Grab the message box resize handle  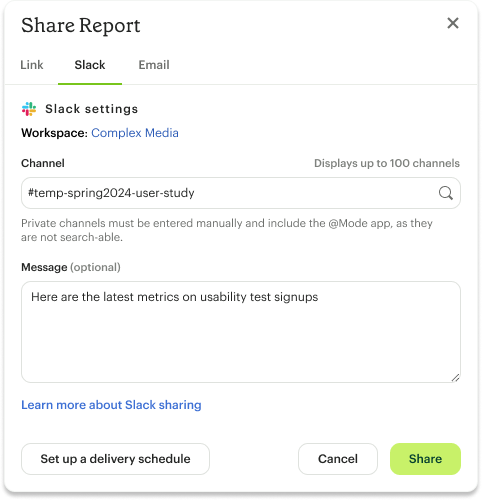tap(455, 378)
